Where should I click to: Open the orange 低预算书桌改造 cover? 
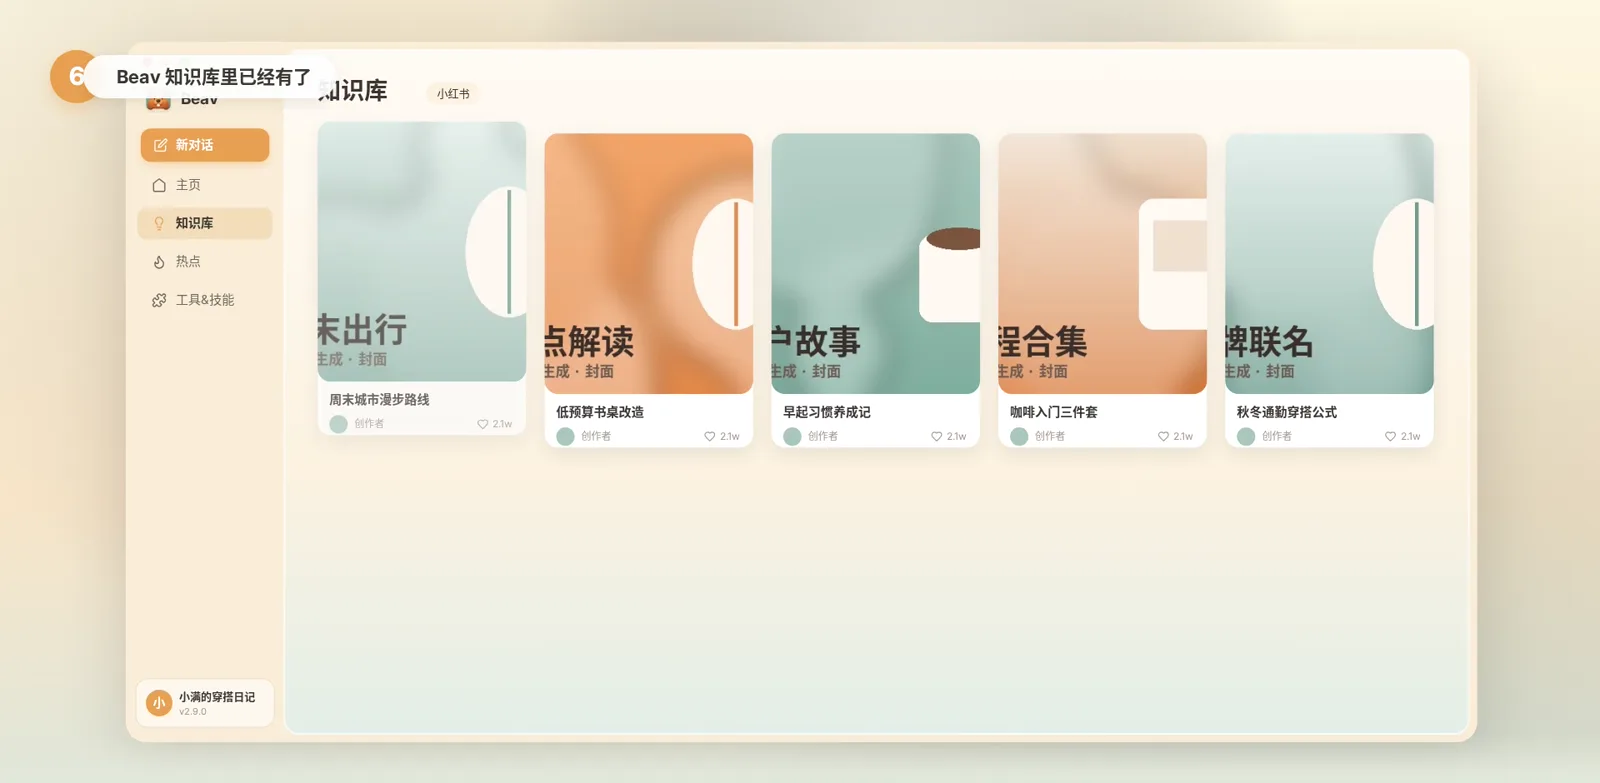pyautogui.click(x=649, y=264)
